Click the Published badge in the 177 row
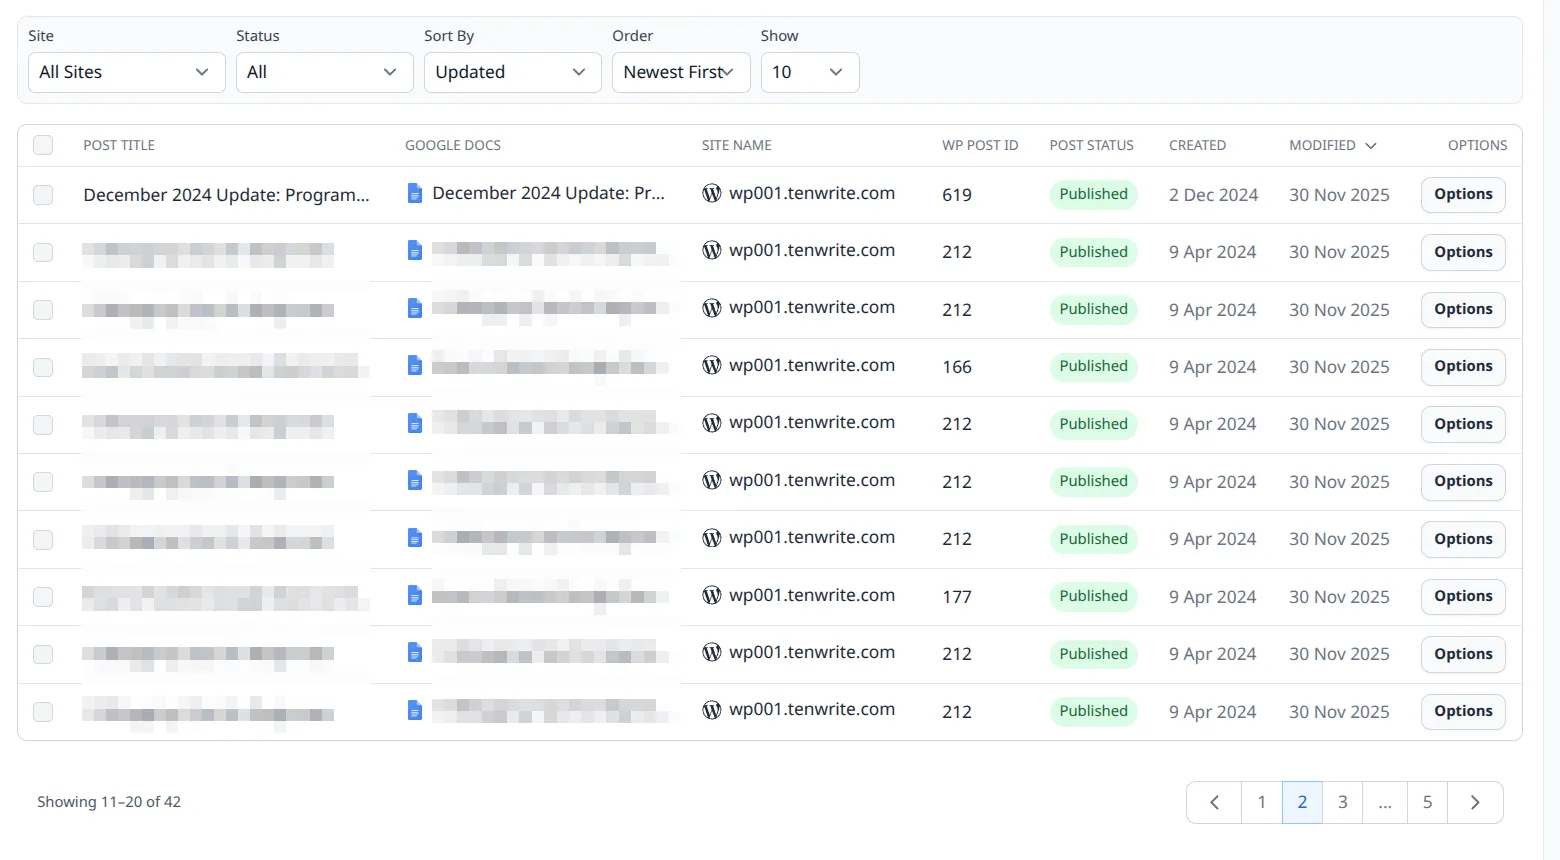This screenshot has width=1560, height=860. coord(1093,596)
